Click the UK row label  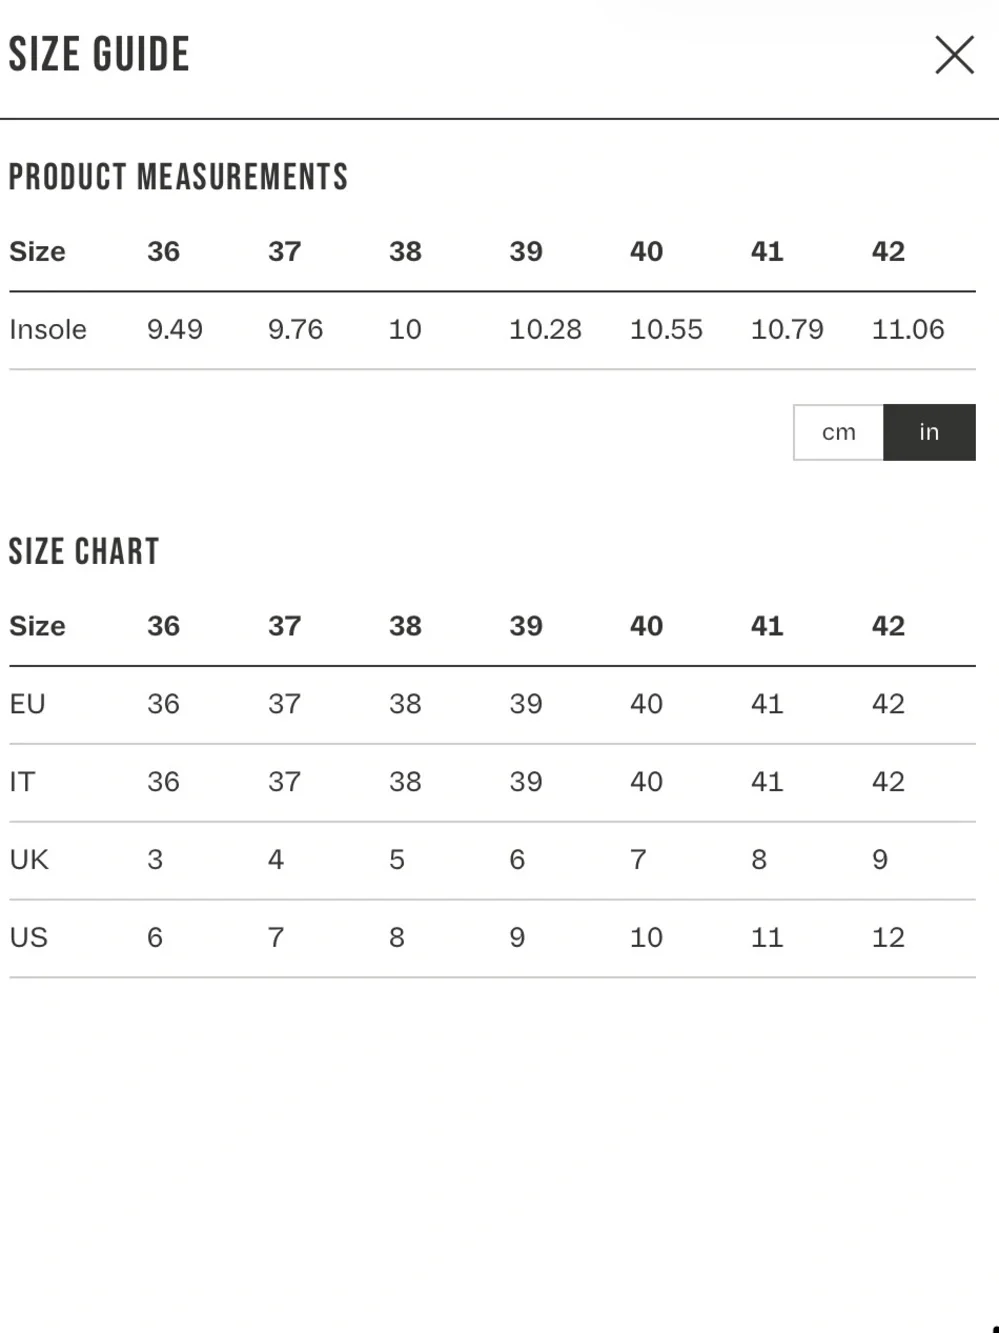point(29,860)
